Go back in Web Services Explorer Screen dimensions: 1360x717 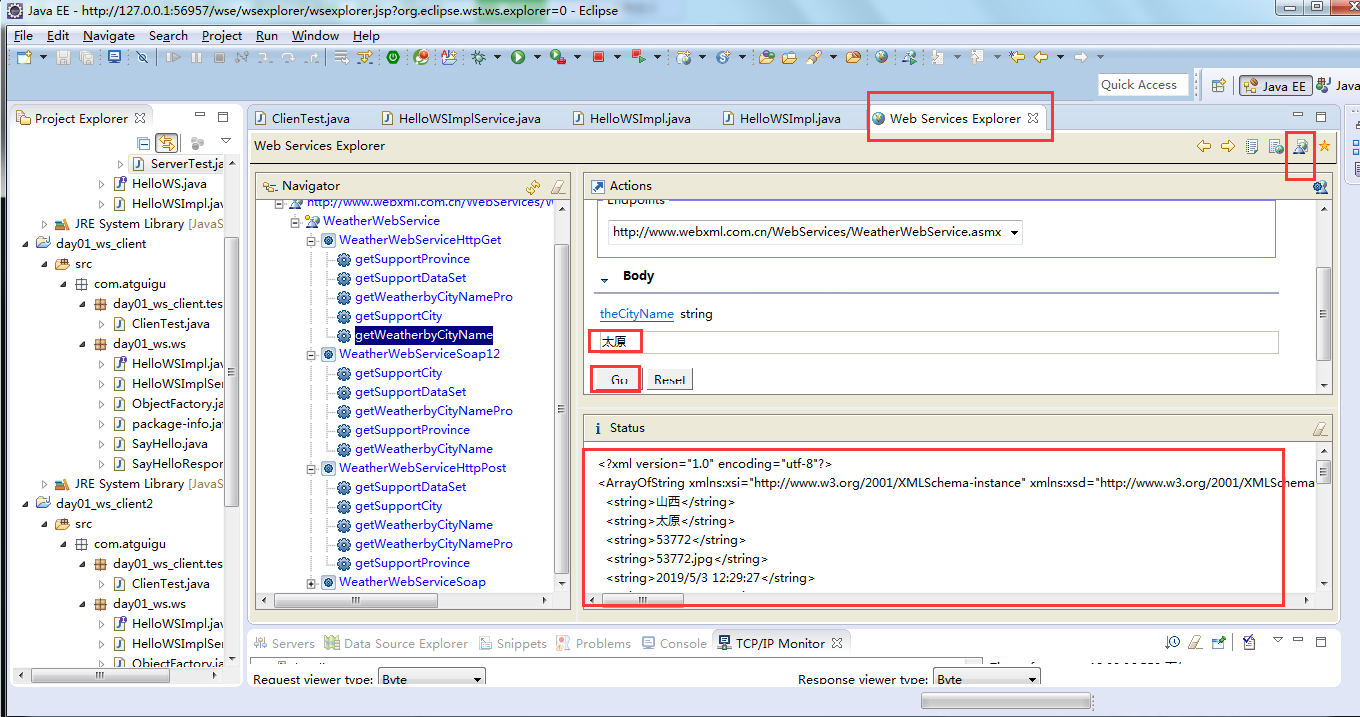[1204, 146]
